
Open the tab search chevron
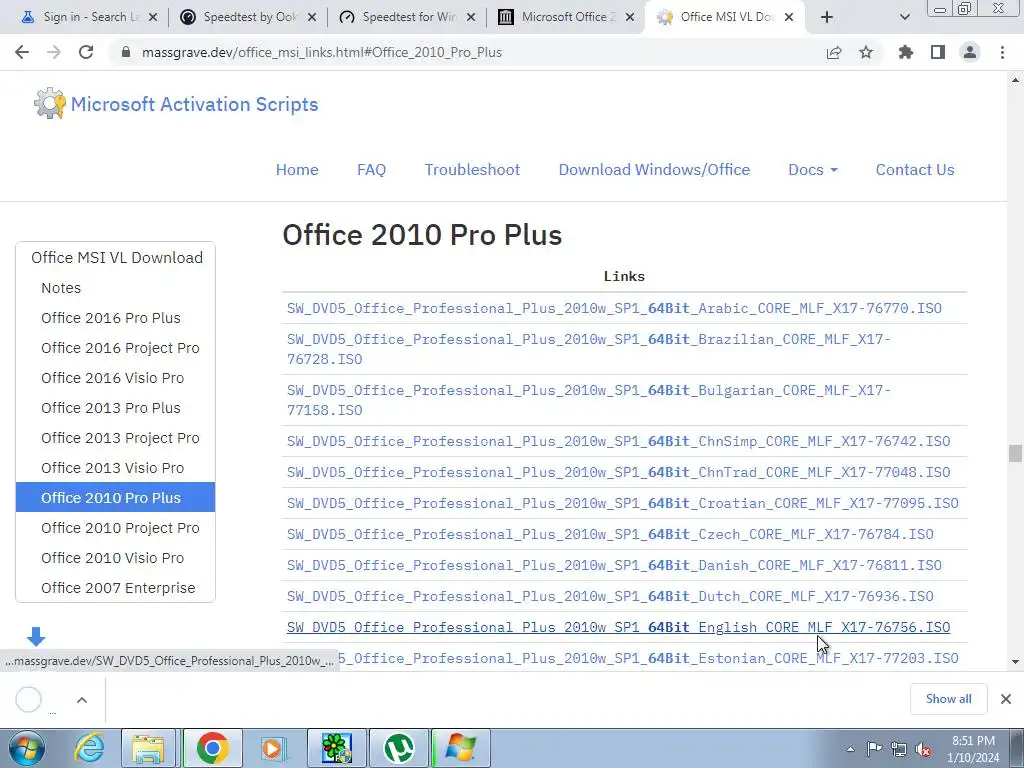[x=904, y=17]
